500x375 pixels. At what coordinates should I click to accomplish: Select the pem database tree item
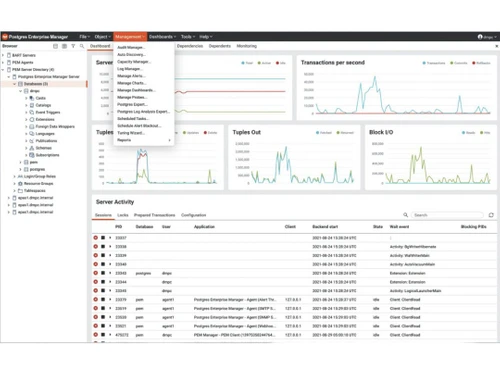[x=34, y=162]
